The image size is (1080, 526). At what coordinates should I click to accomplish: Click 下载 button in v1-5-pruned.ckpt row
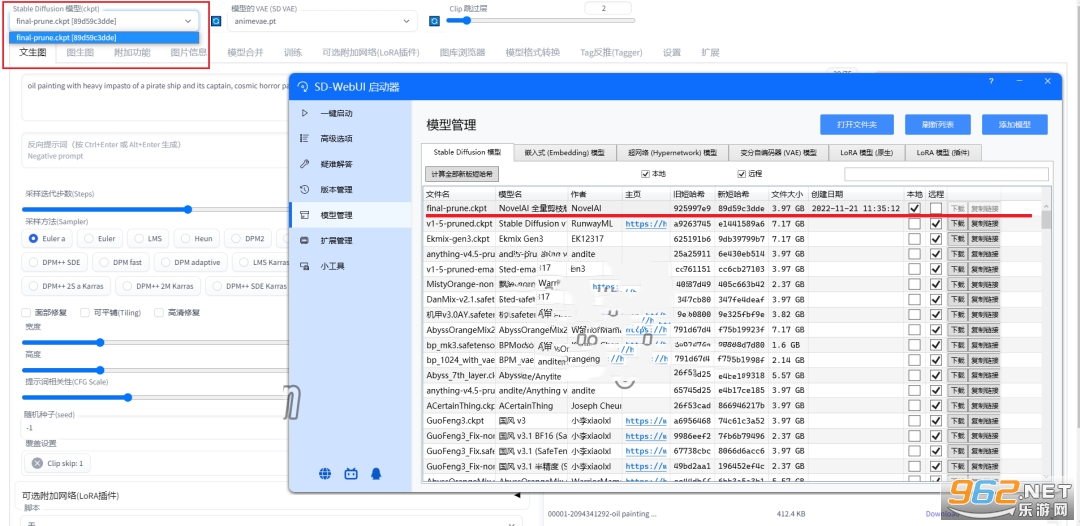pos(957,224)
